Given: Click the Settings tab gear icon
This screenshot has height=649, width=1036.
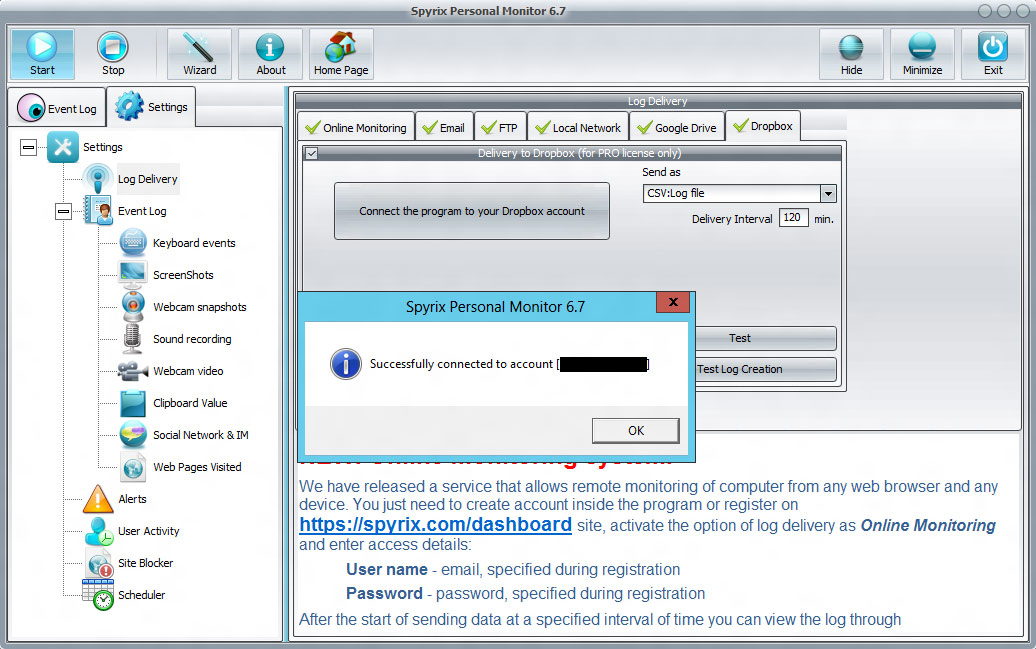Looking at the screenshot, I should pyautogui.click(x=129, y=106).
